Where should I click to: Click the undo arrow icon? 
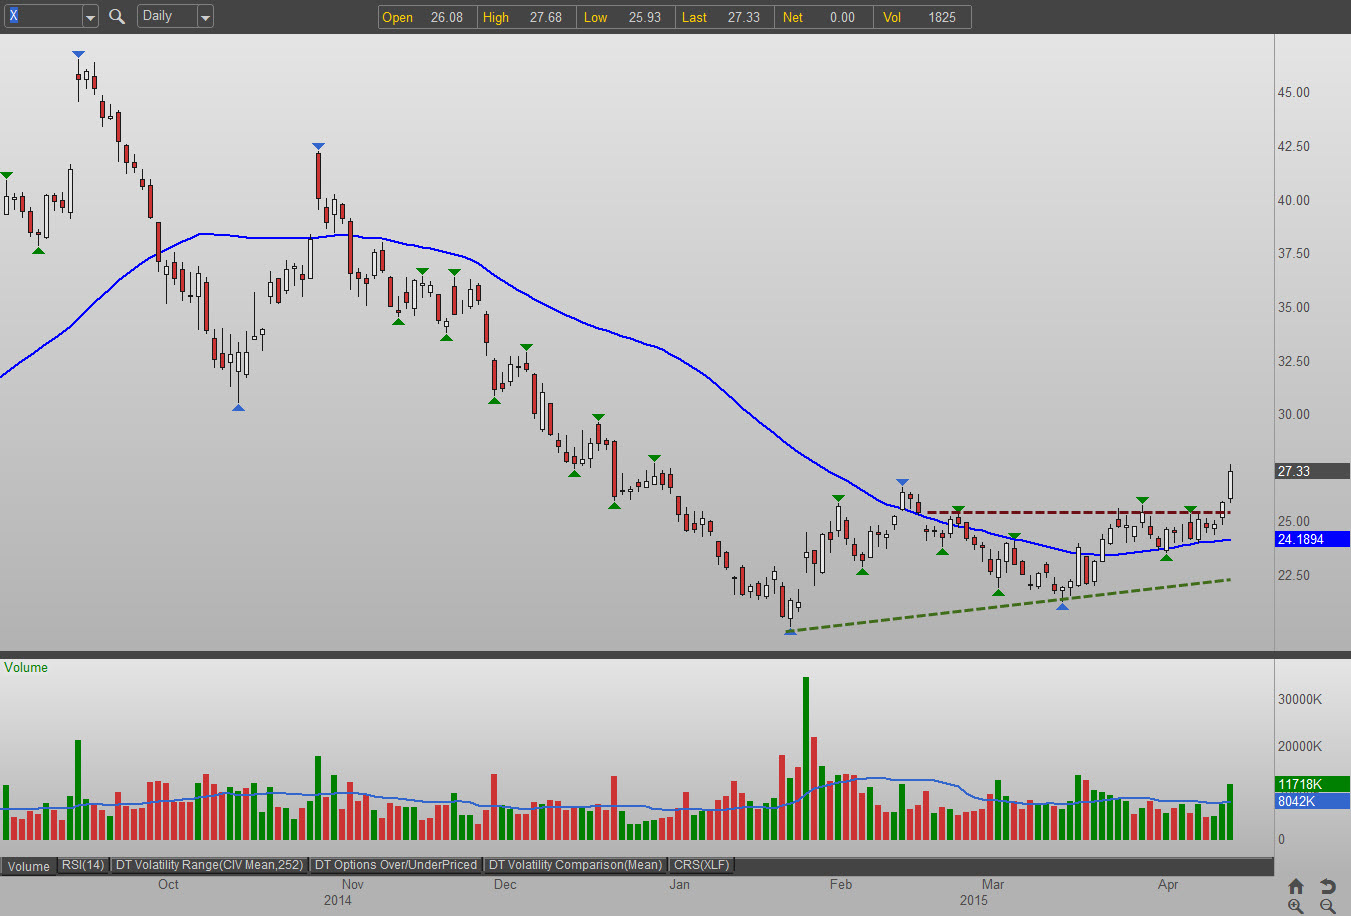click(x=1327, y=886)
